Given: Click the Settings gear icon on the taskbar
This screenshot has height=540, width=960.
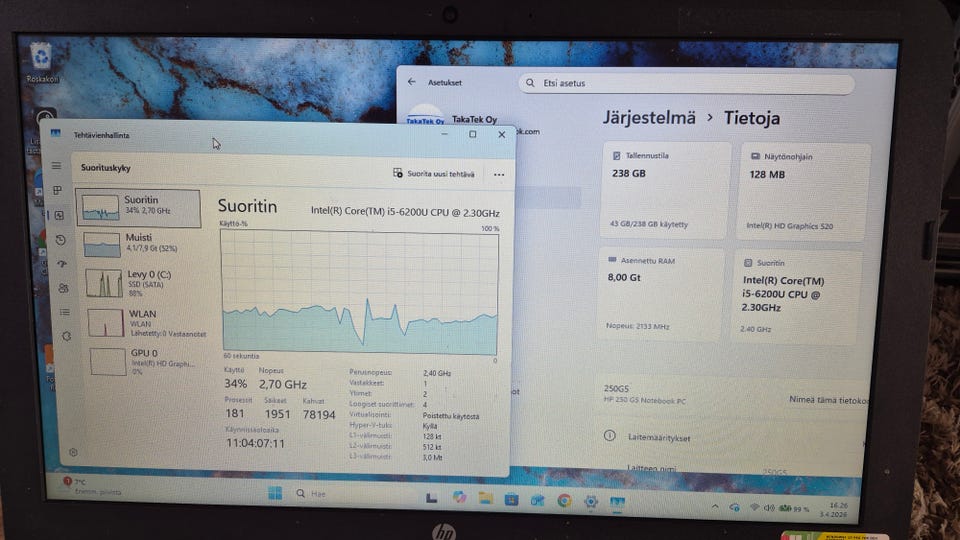Looking at the screenshot, I should 590,502.
